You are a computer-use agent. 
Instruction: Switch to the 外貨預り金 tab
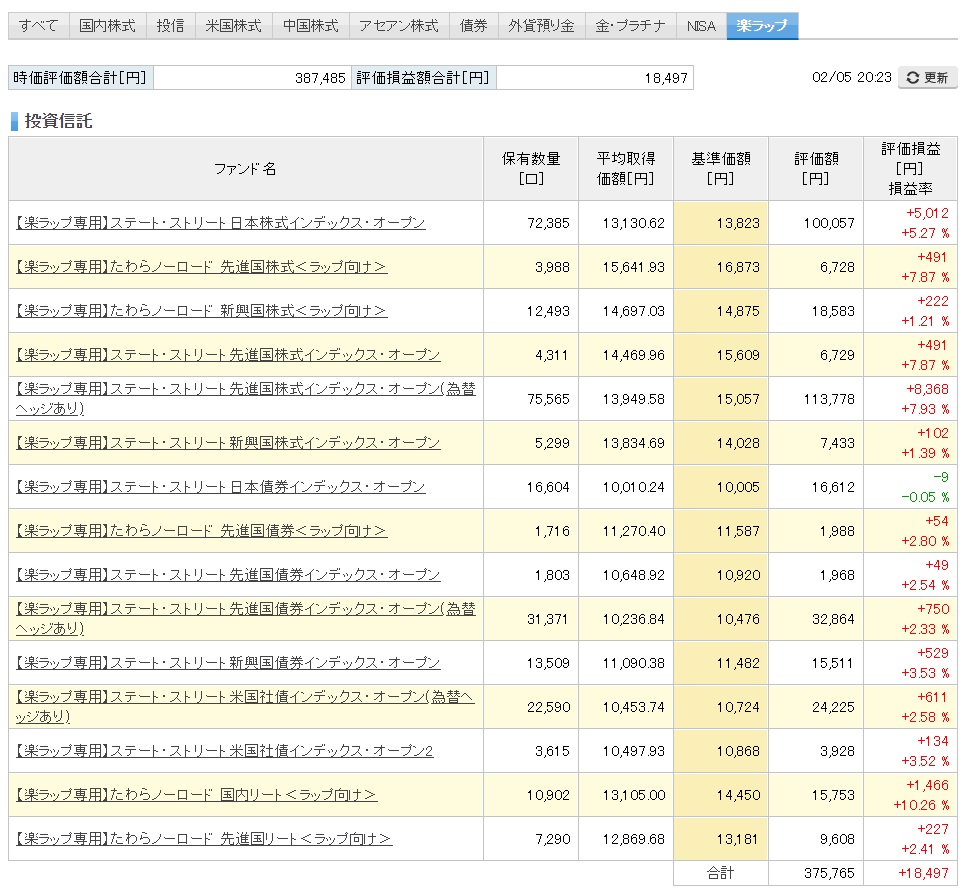tap(541, 26)
